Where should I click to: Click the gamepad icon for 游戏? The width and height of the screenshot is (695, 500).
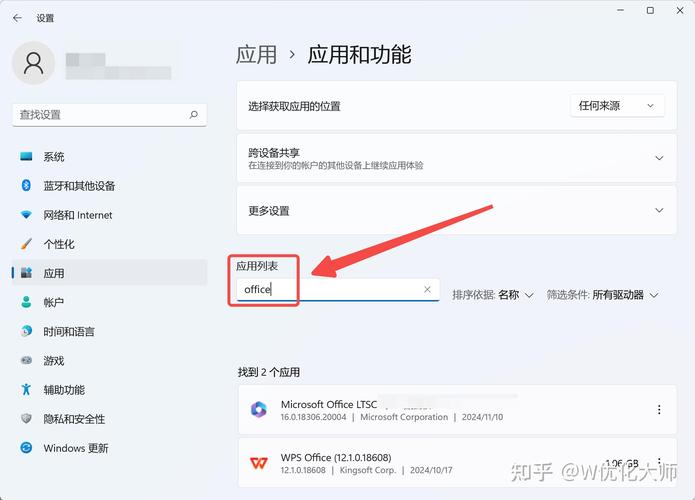(26, 360)
